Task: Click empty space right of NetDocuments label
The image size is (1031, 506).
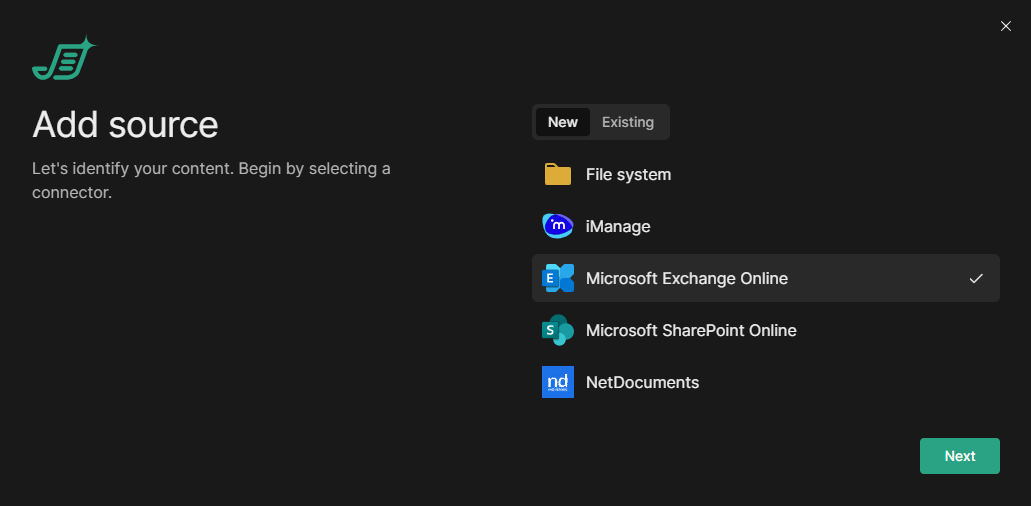Action: tap(850, 382)
